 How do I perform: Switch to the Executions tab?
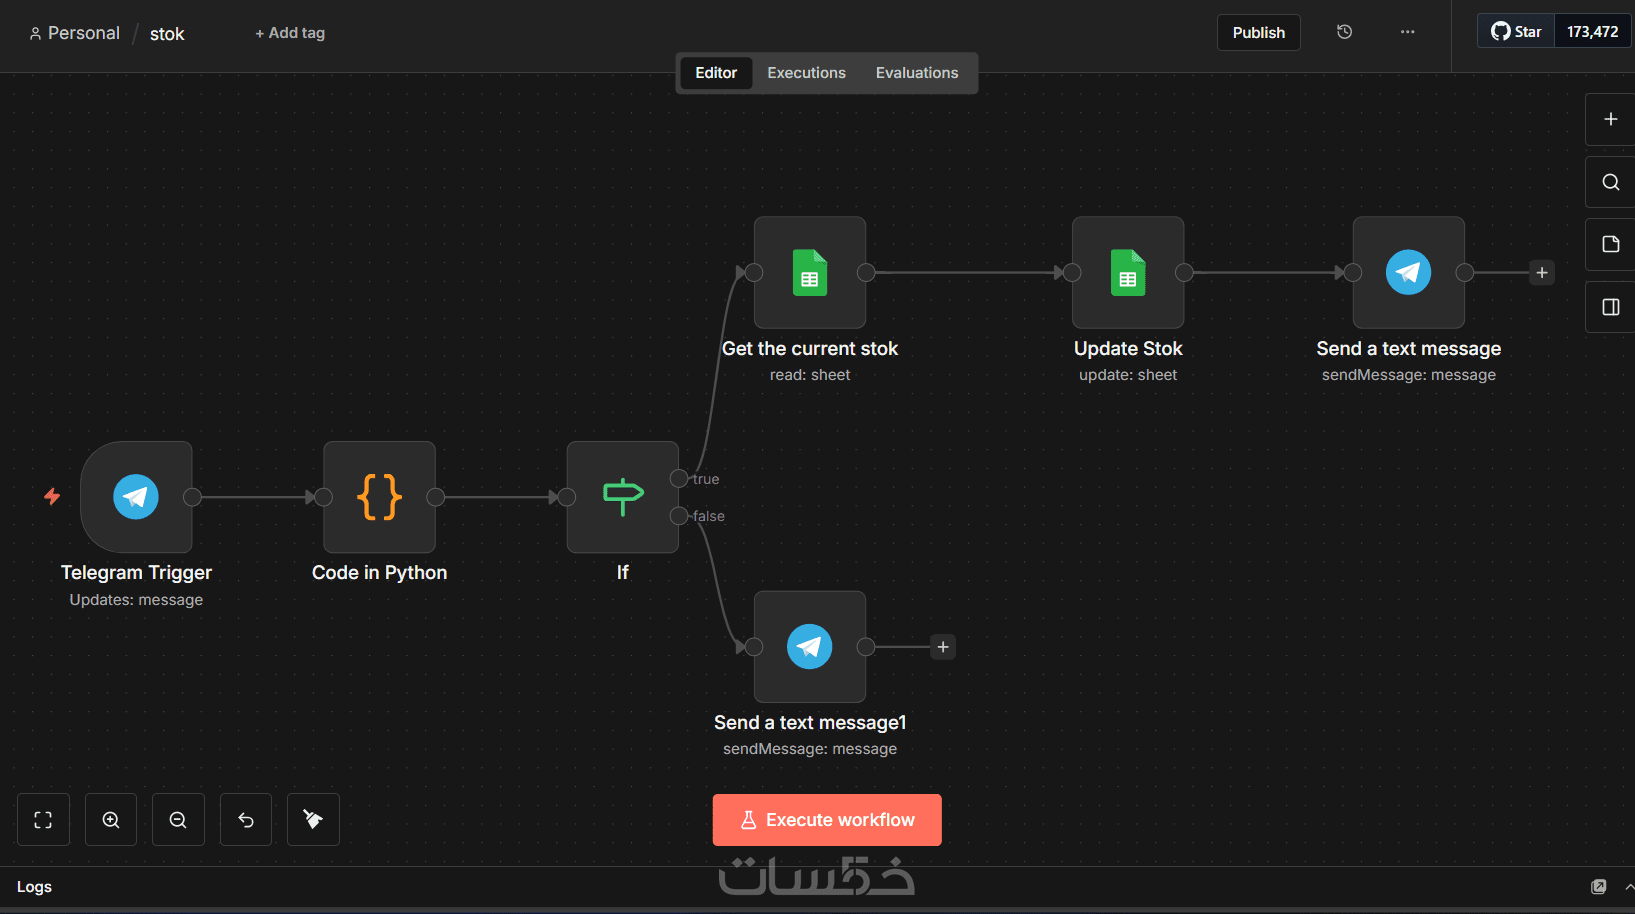point(806,73)
